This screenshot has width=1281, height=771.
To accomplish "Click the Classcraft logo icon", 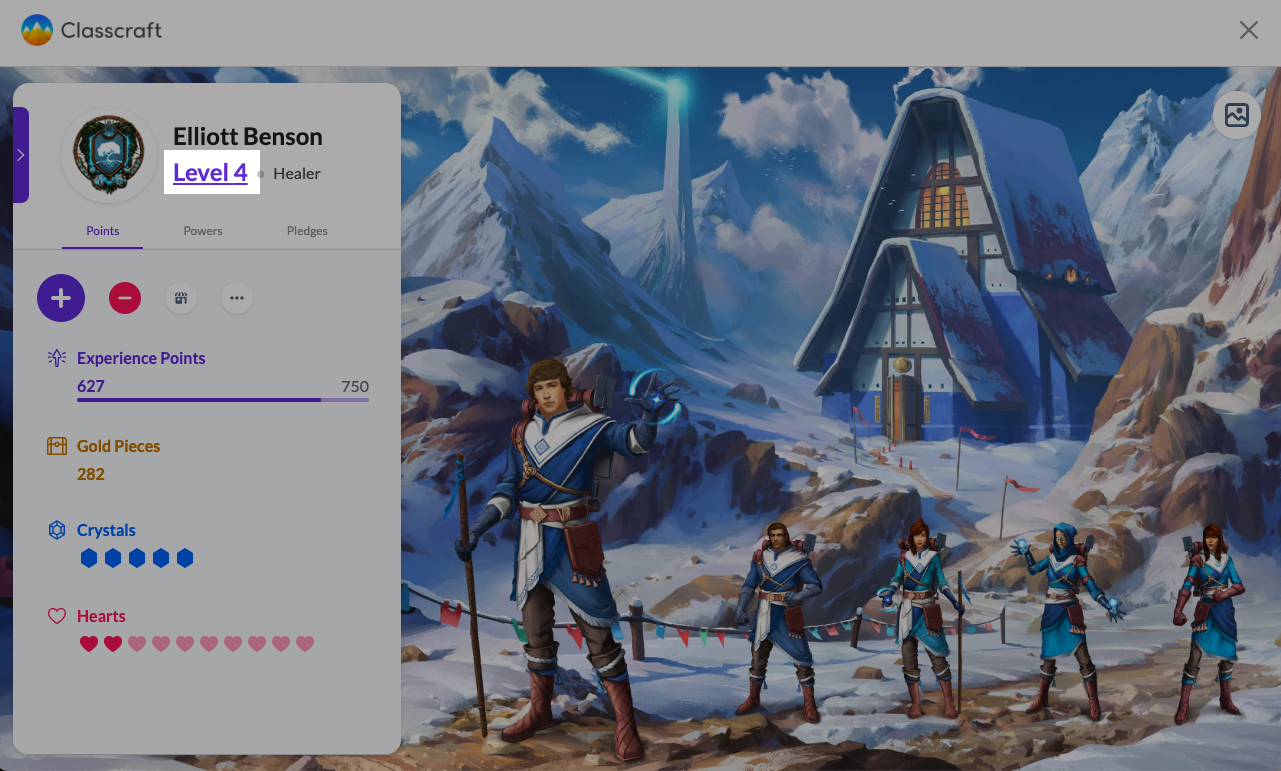I will [37, 30].
